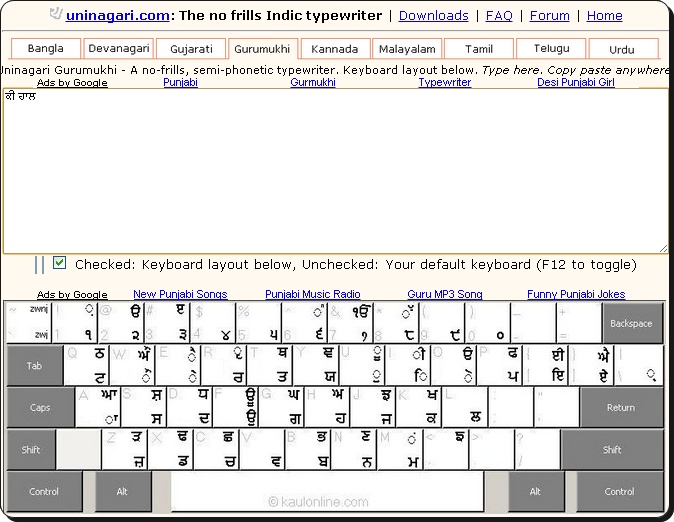Click the A key on the virtual keyboard

pos(98,407)
